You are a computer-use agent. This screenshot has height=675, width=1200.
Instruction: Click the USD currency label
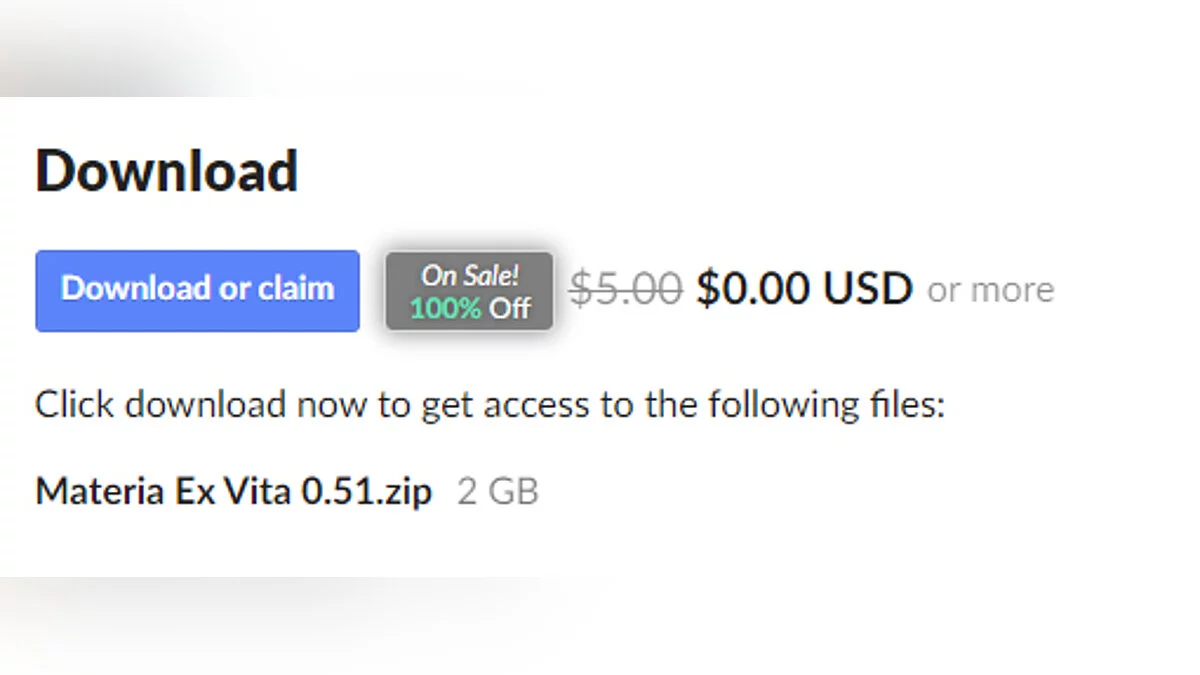pyautogui.click(x=867, y=289)
